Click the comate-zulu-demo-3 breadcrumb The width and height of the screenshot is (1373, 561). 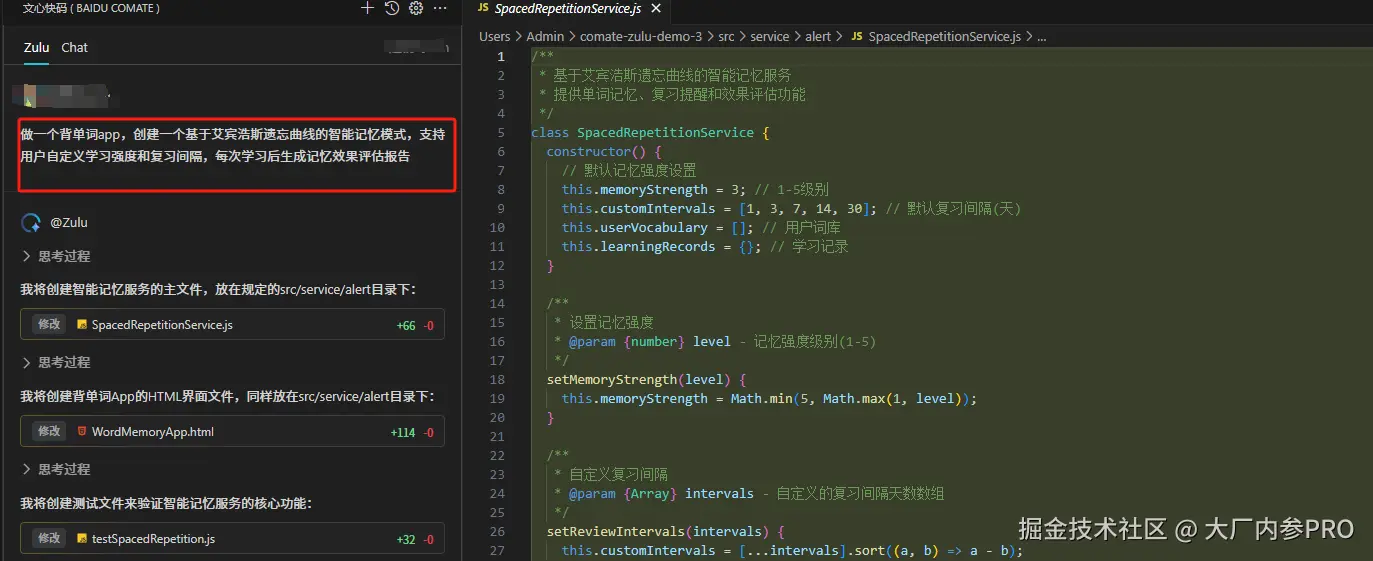(641, 36)
